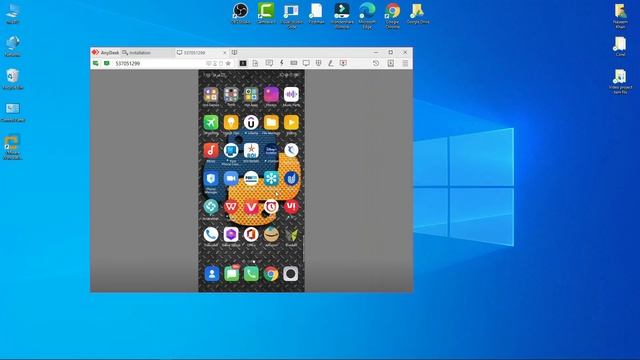Image resolution: width=640 pixels, height=360 pixels.
Task: Open the Control Panel desktop shortcut
Action: 13,112
